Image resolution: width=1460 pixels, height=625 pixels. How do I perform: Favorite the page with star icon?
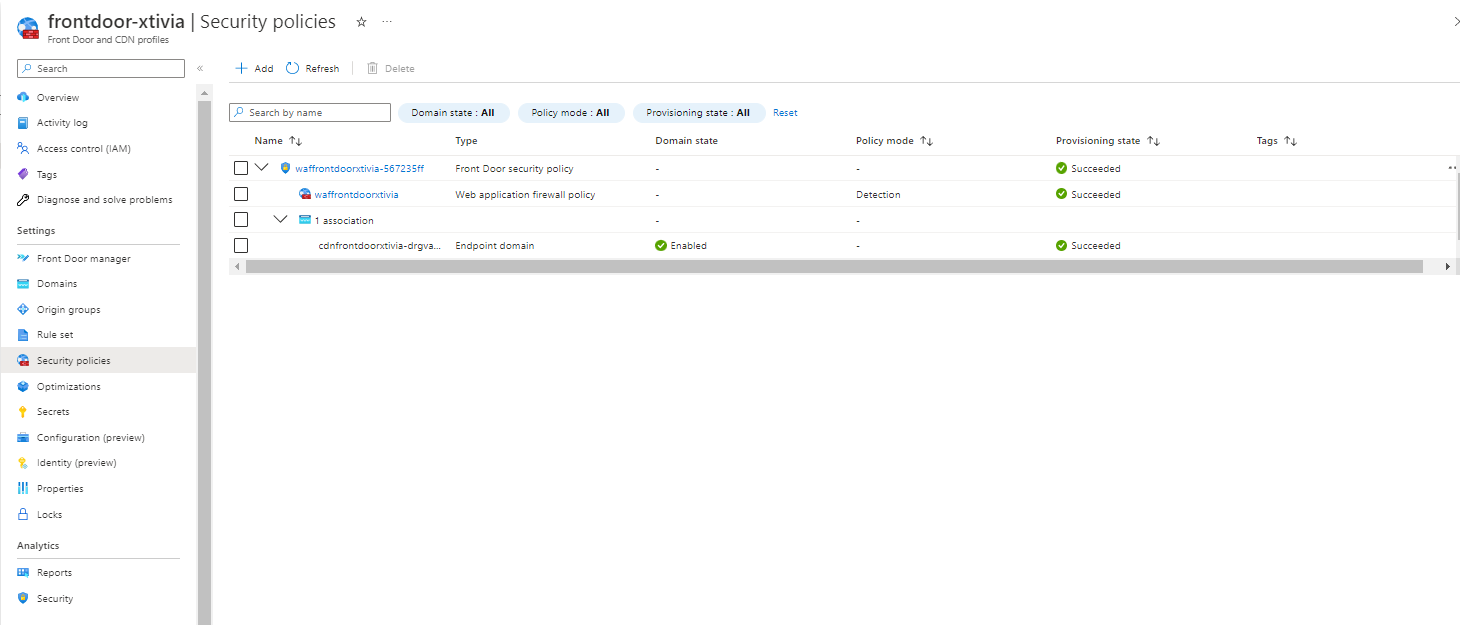[361, 22]
